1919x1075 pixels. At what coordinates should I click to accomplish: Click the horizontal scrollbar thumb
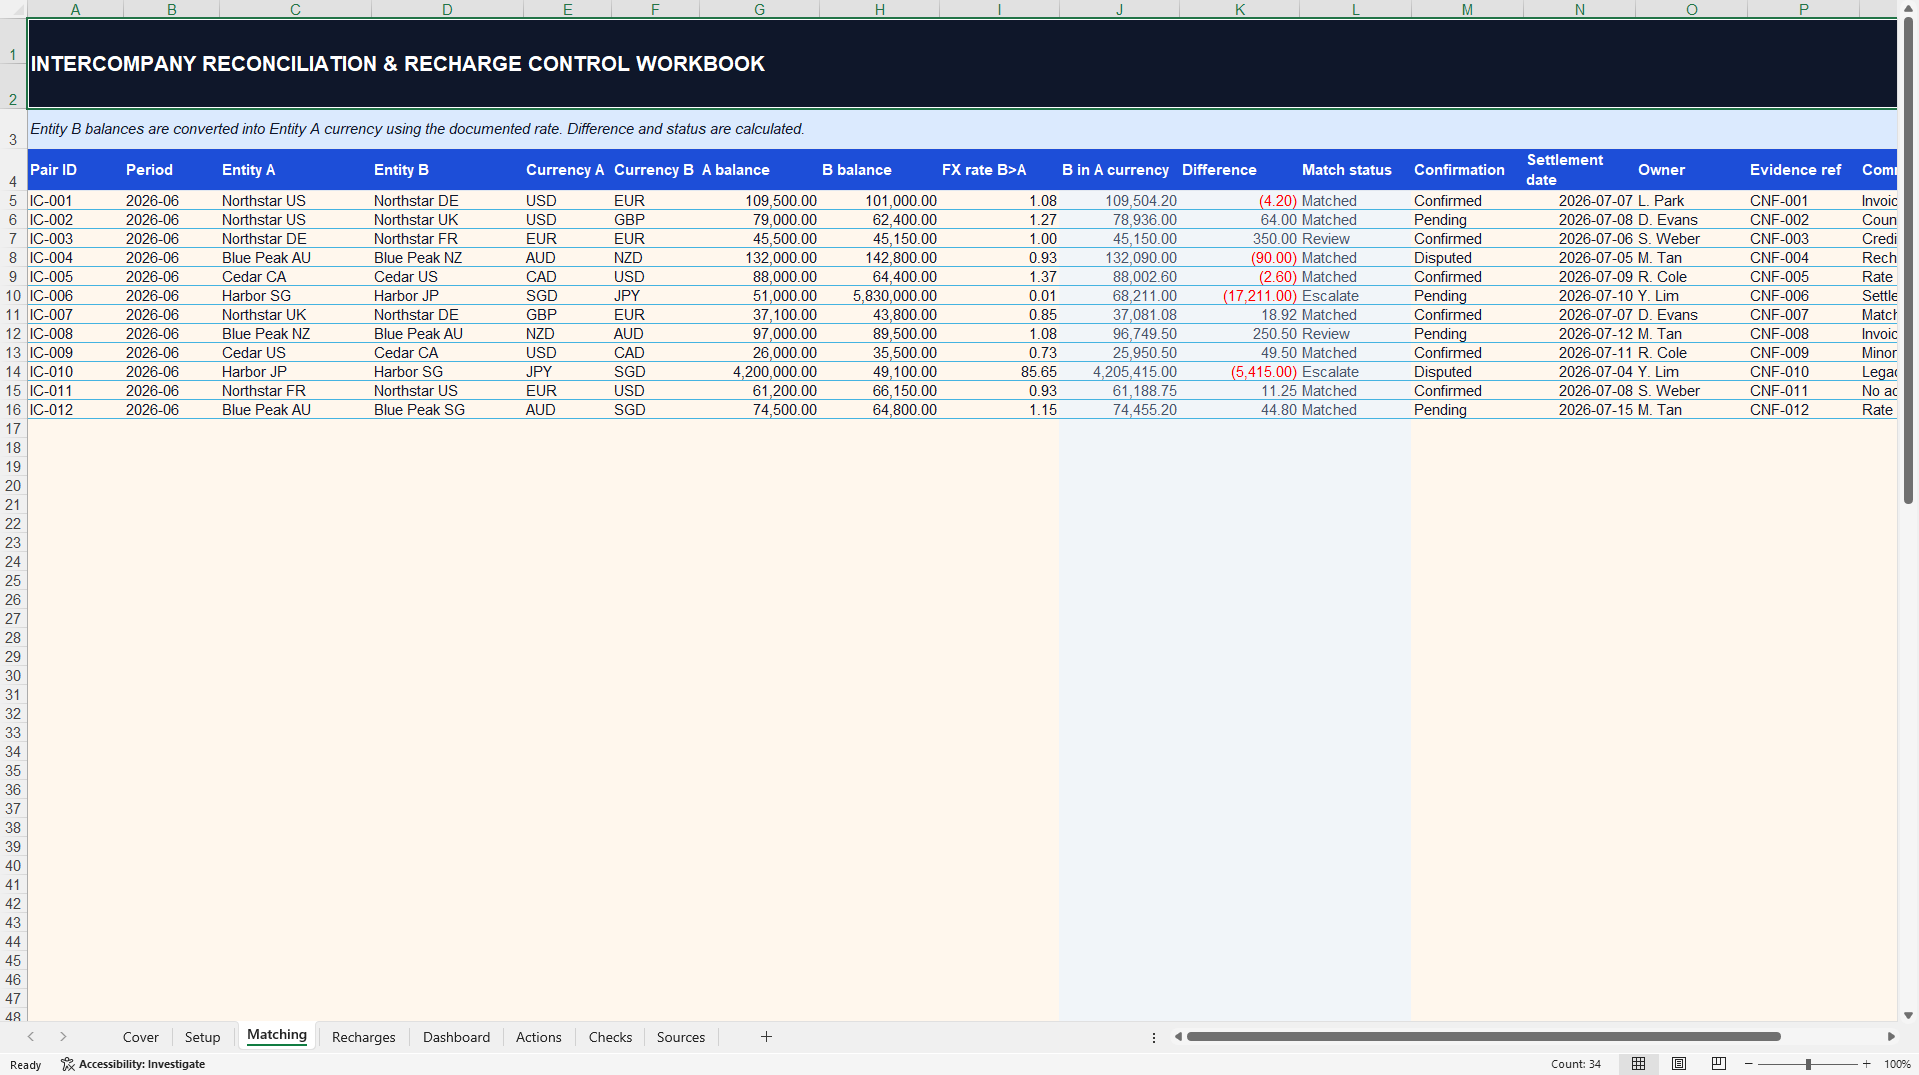[x=1483, y=1037]
